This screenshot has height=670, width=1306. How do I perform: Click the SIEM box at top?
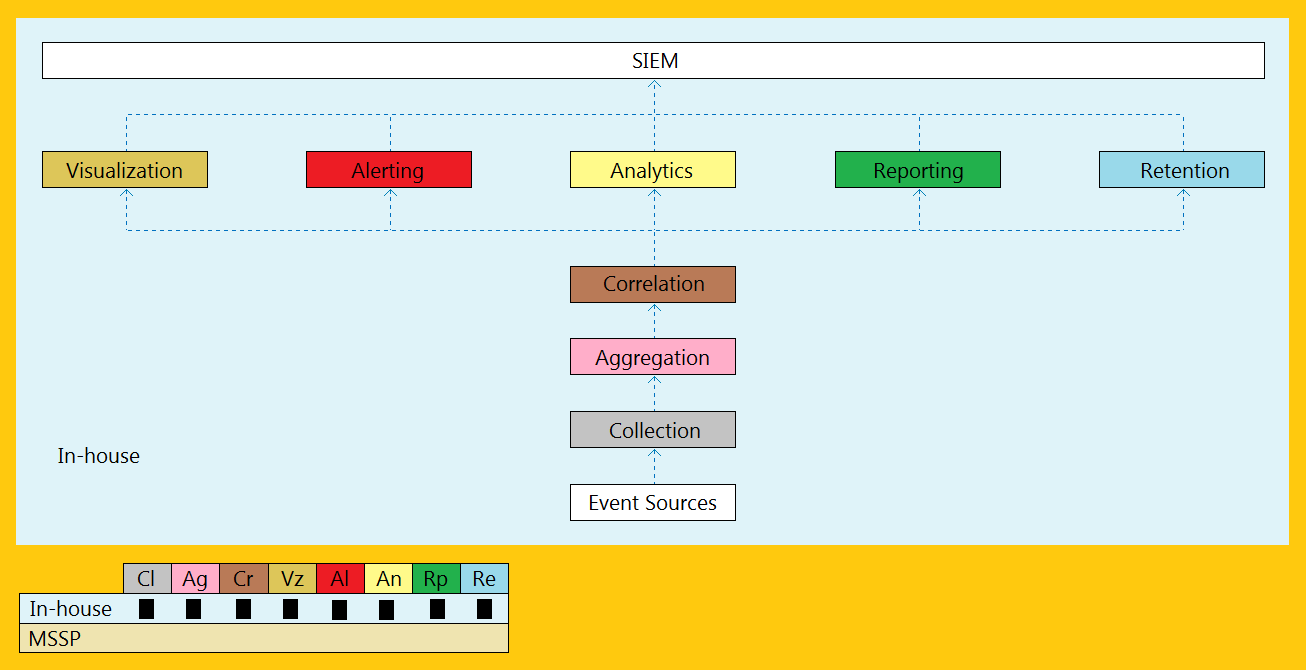653,60
